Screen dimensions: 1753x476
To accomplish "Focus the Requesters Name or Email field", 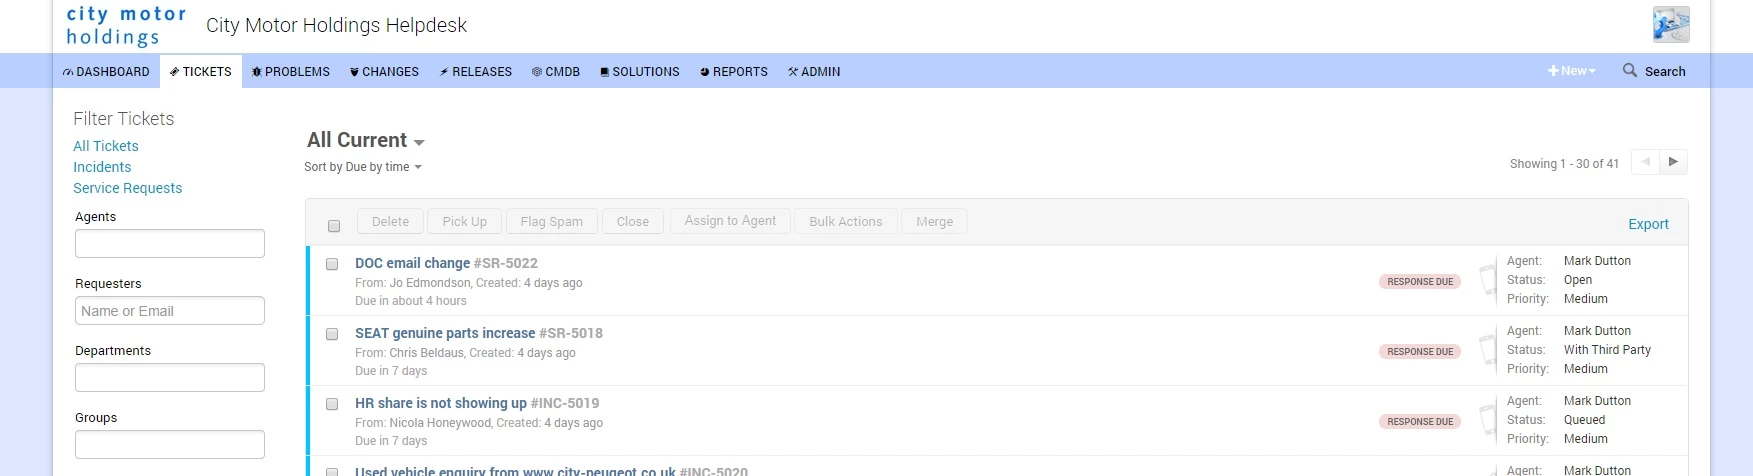I will click(170, 310).
